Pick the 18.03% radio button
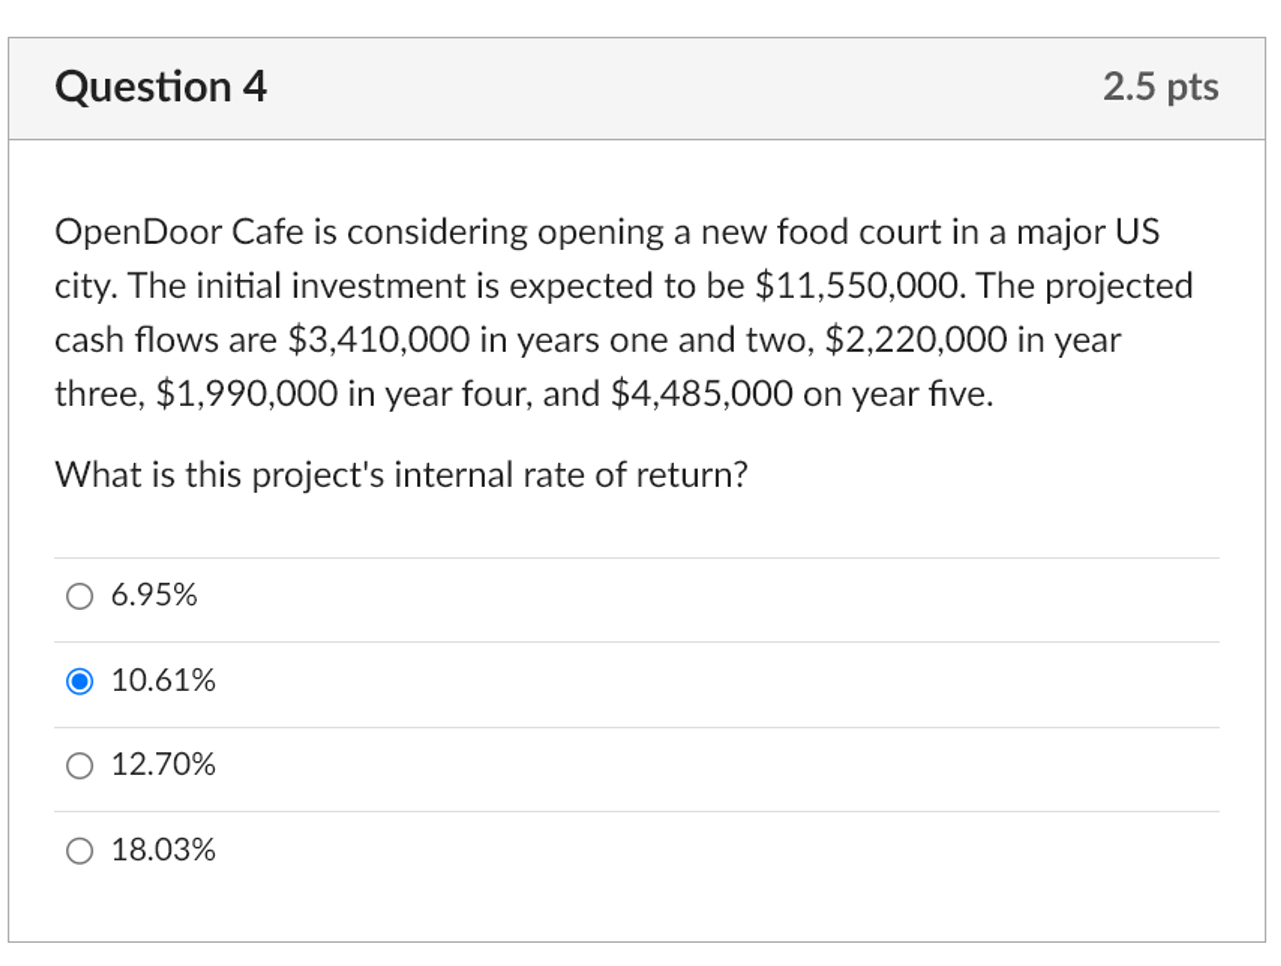The image size is (1281, 966). coord(79,851)
